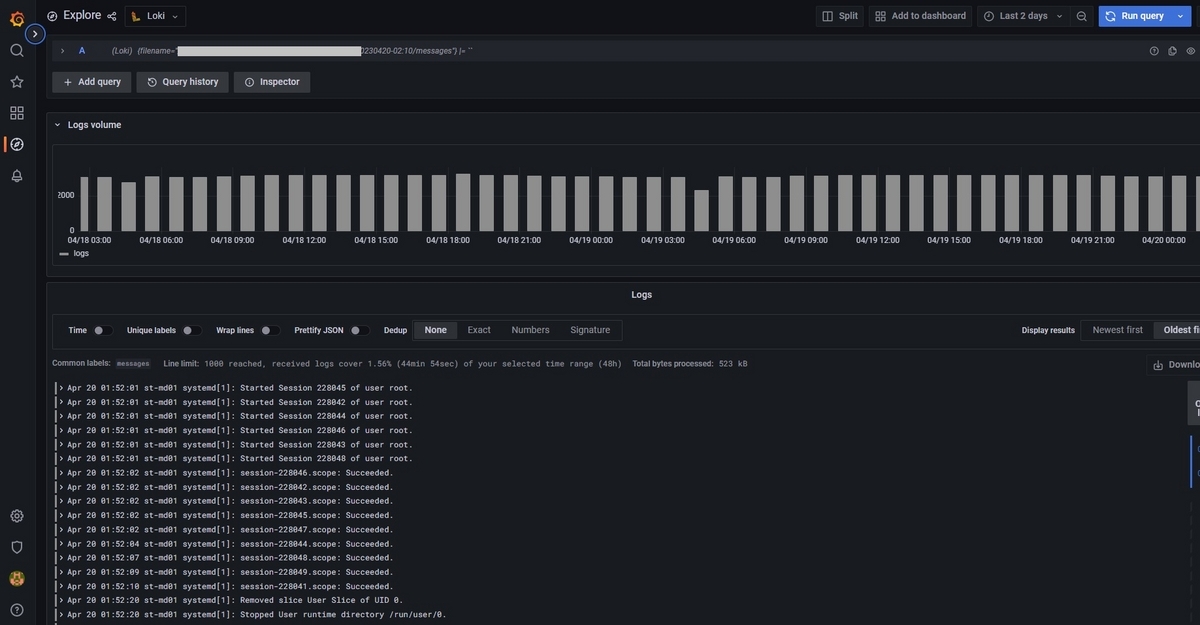This screenshot has width=1200, height=625.
Task: Select Newest first display order
Action: point(1117,330)
